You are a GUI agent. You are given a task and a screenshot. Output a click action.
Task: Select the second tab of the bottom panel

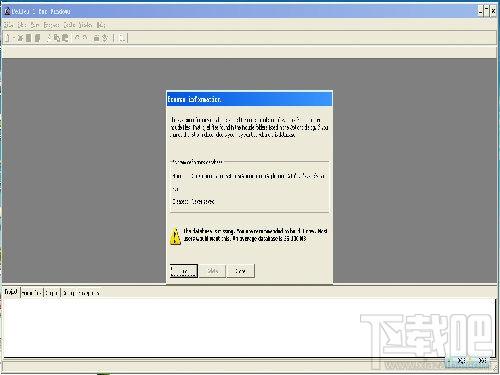32,293
